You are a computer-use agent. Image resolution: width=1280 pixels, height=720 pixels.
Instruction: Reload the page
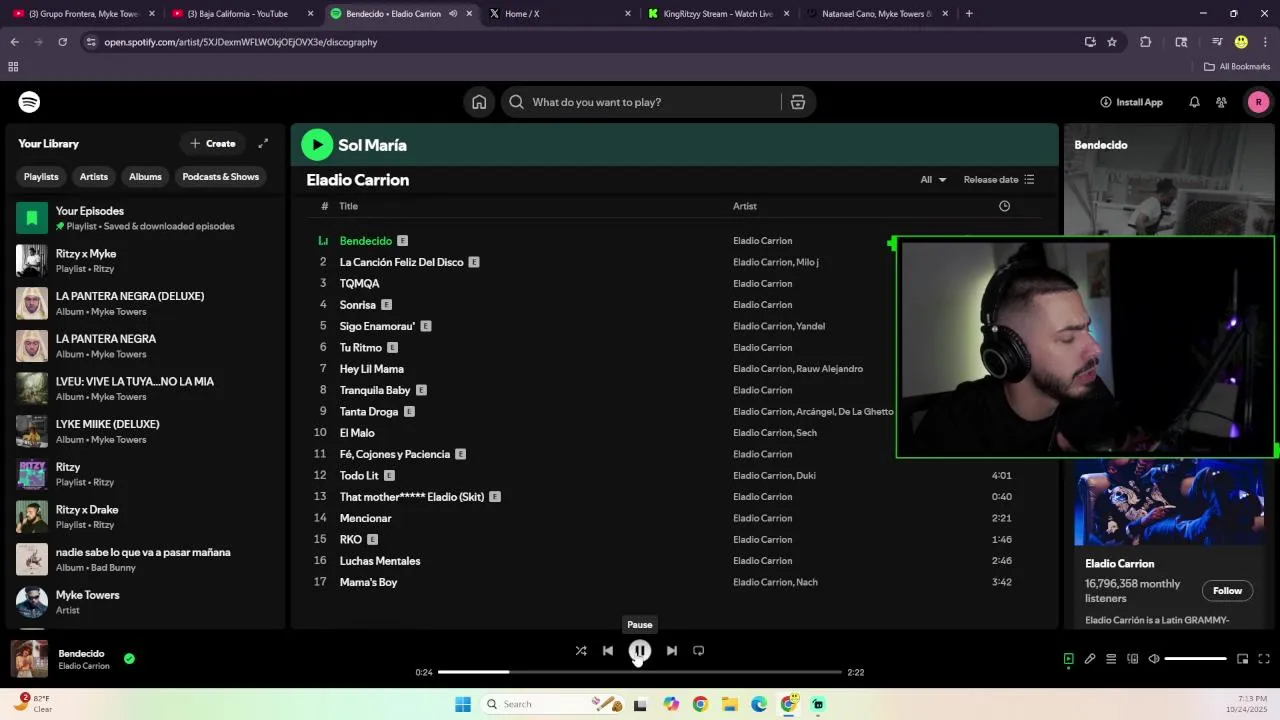pos(62,42)
